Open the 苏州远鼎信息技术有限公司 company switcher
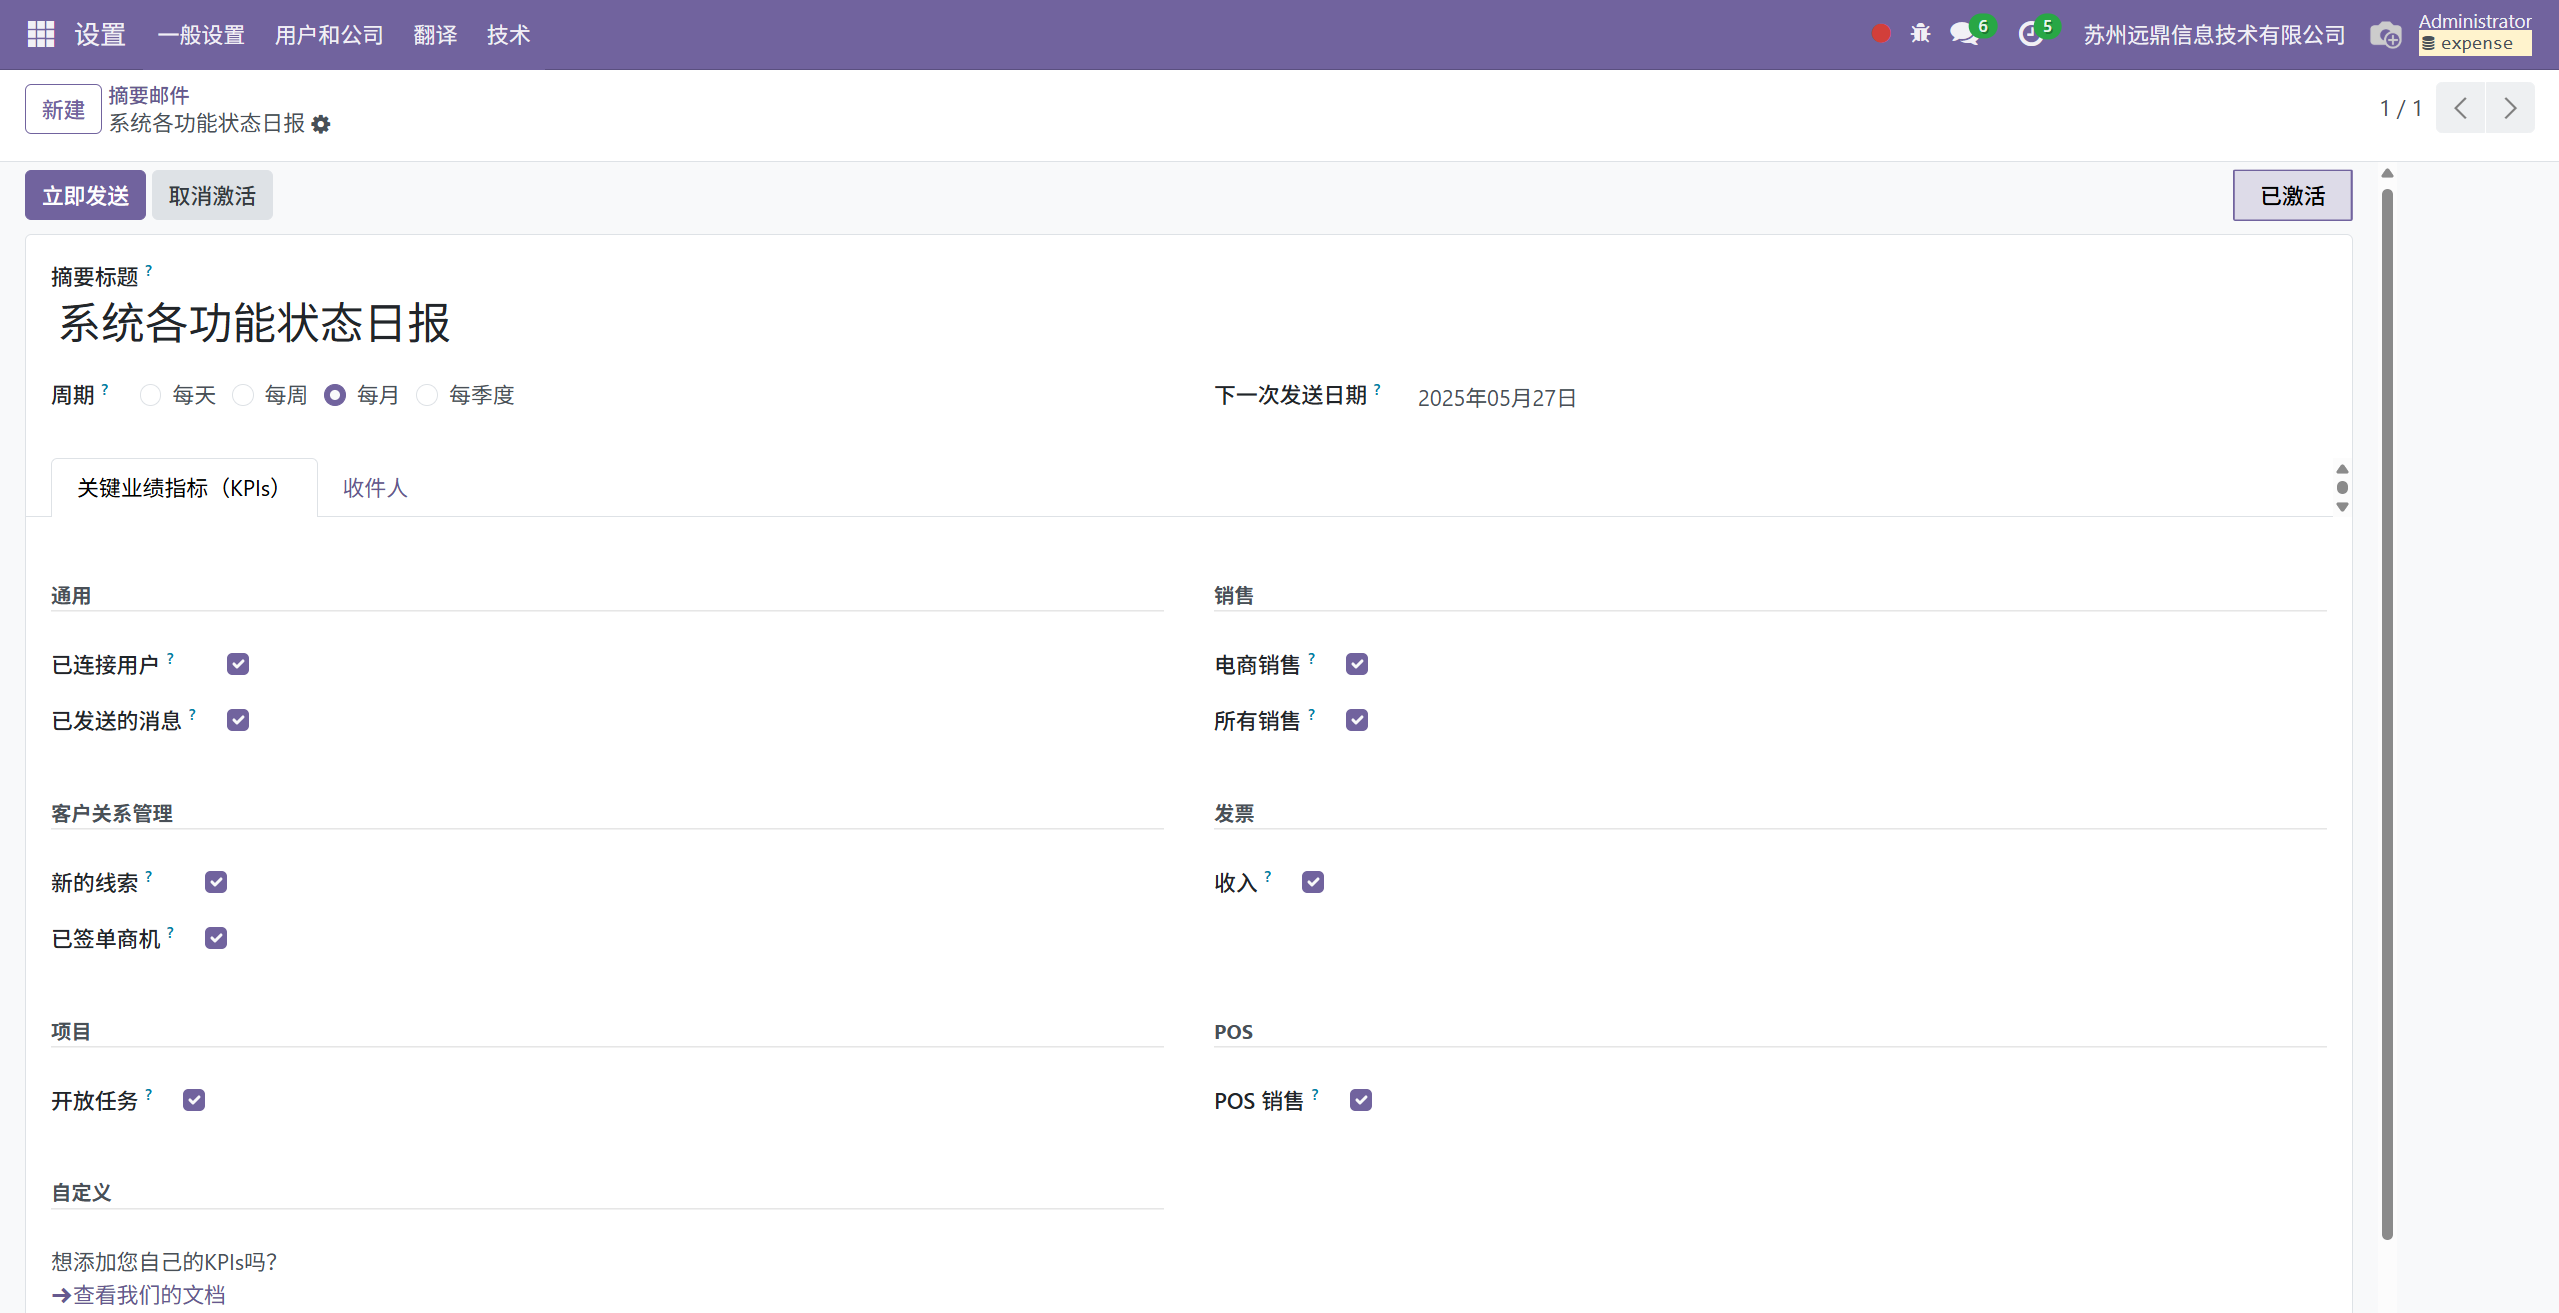This screenshot has height=1313, width=2559. pos(2214,35)
